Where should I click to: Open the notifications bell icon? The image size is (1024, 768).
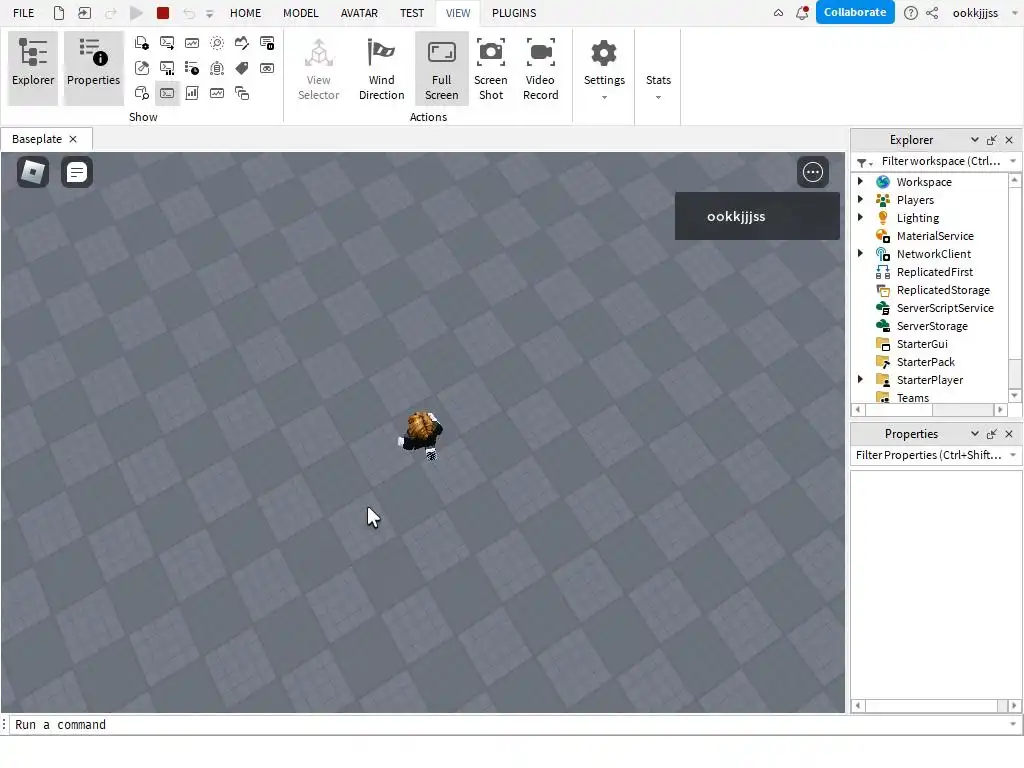[802, 12]
